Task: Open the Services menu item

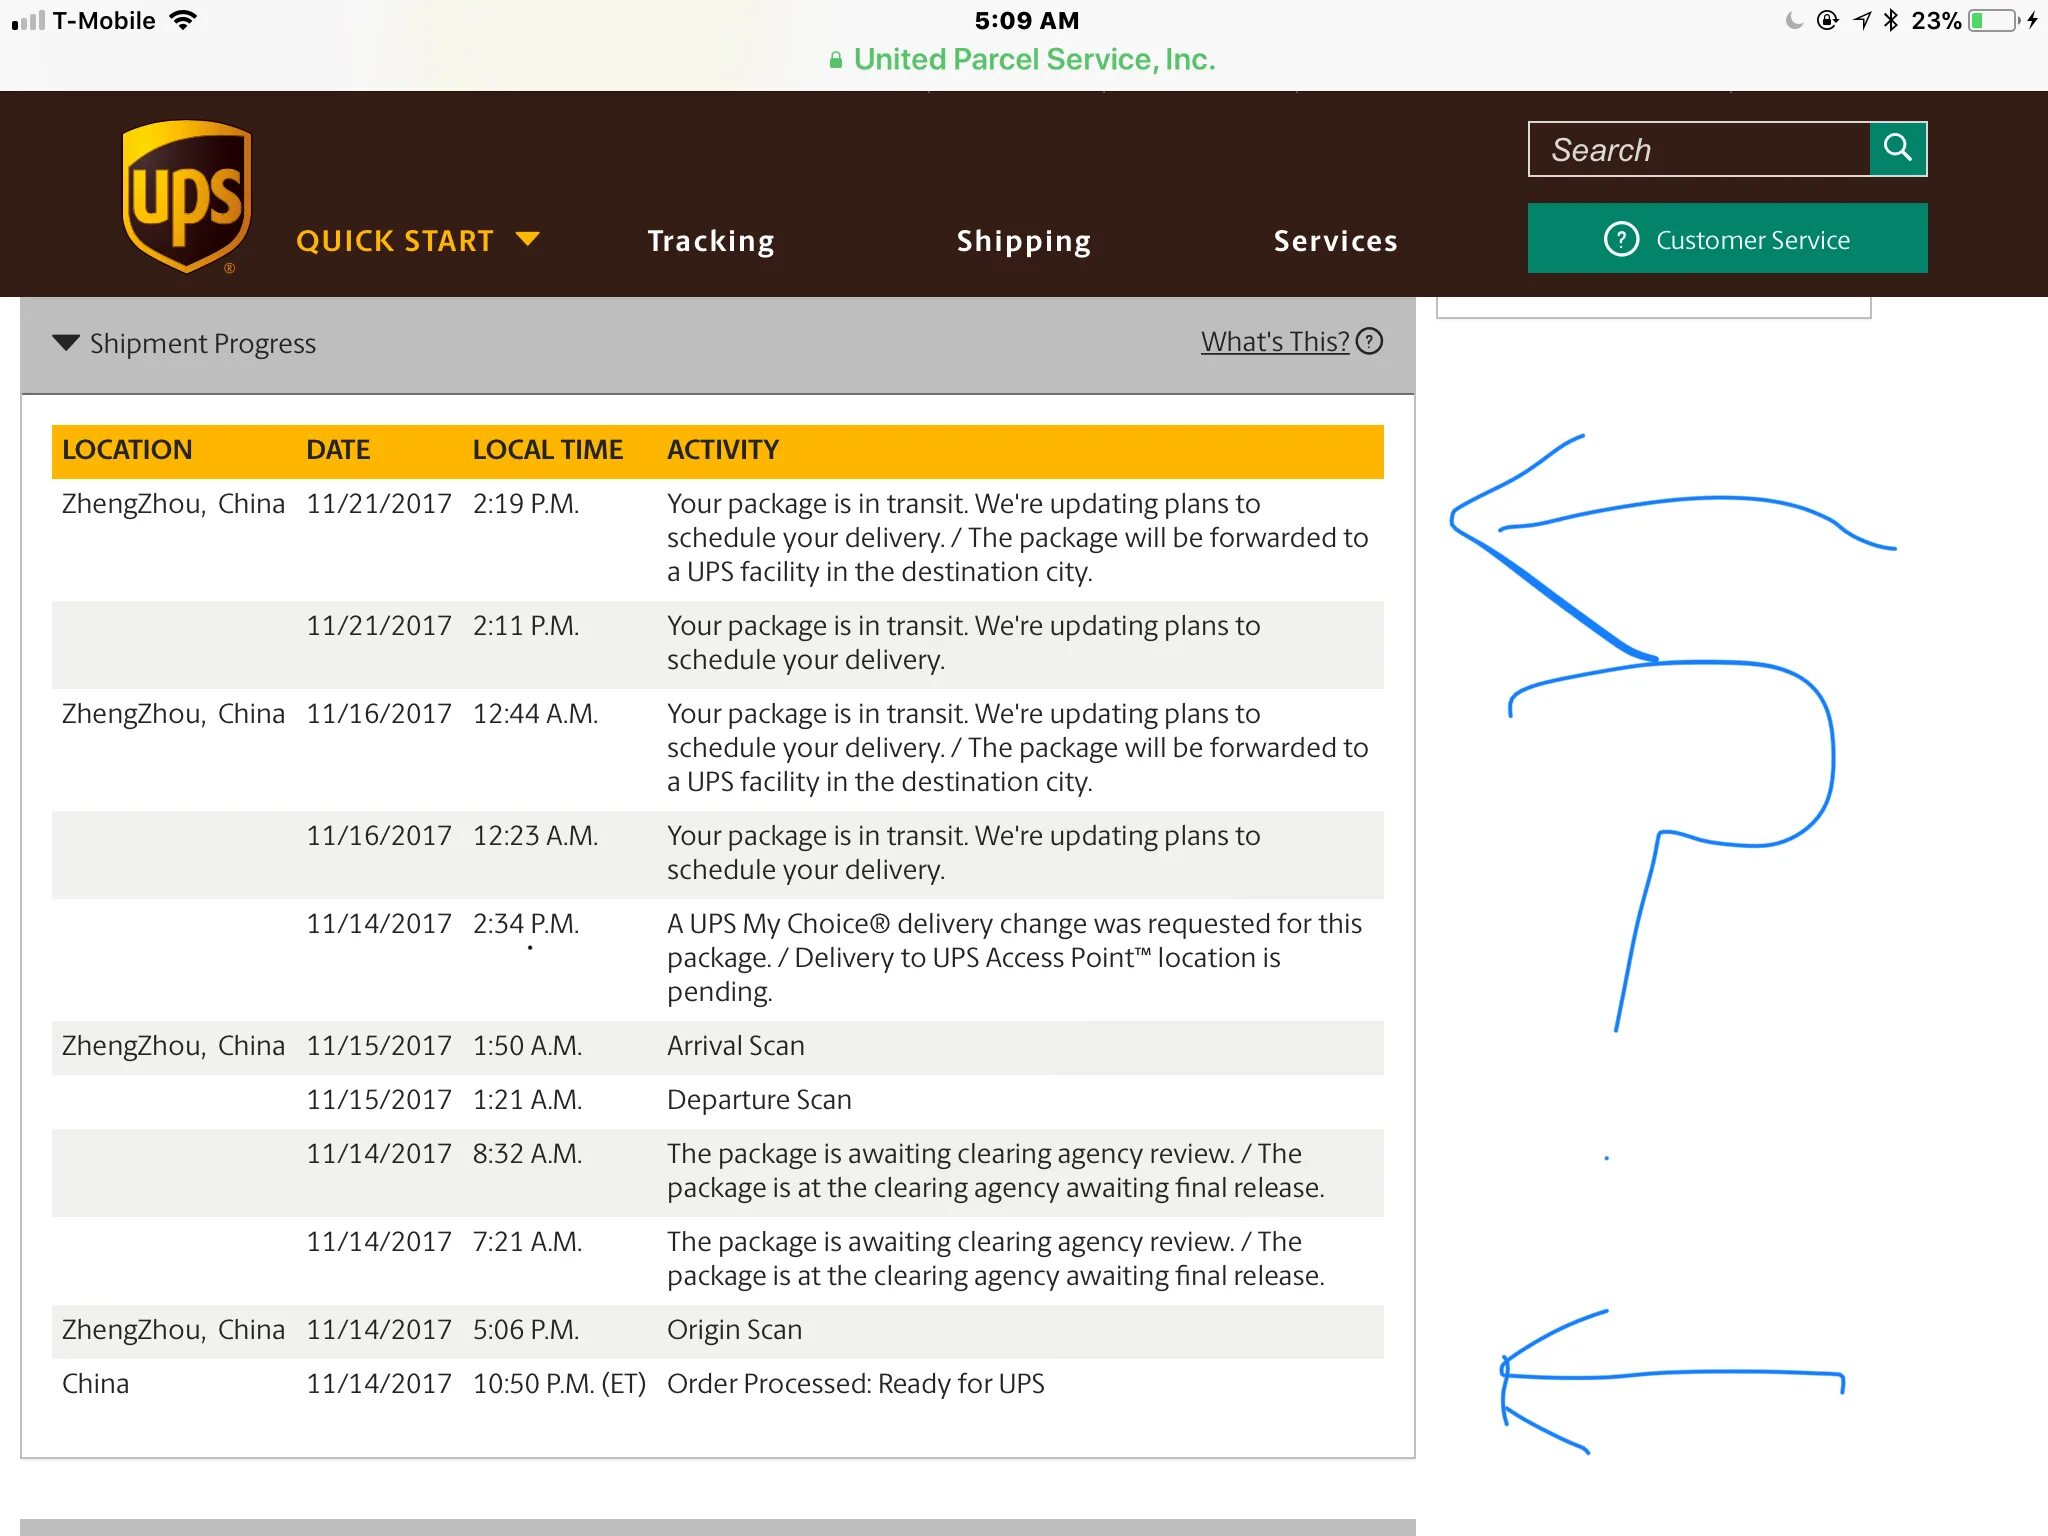Action: (1335, 239)
